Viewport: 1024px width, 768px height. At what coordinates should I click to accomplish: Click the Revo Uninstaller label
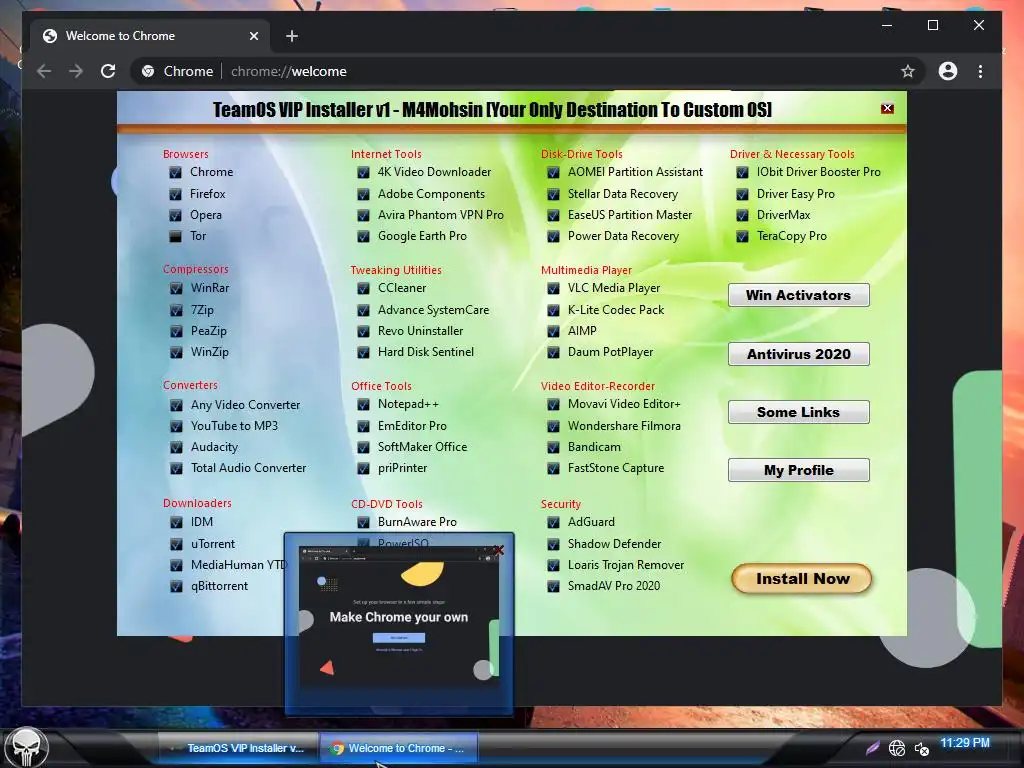pos(420,331)
